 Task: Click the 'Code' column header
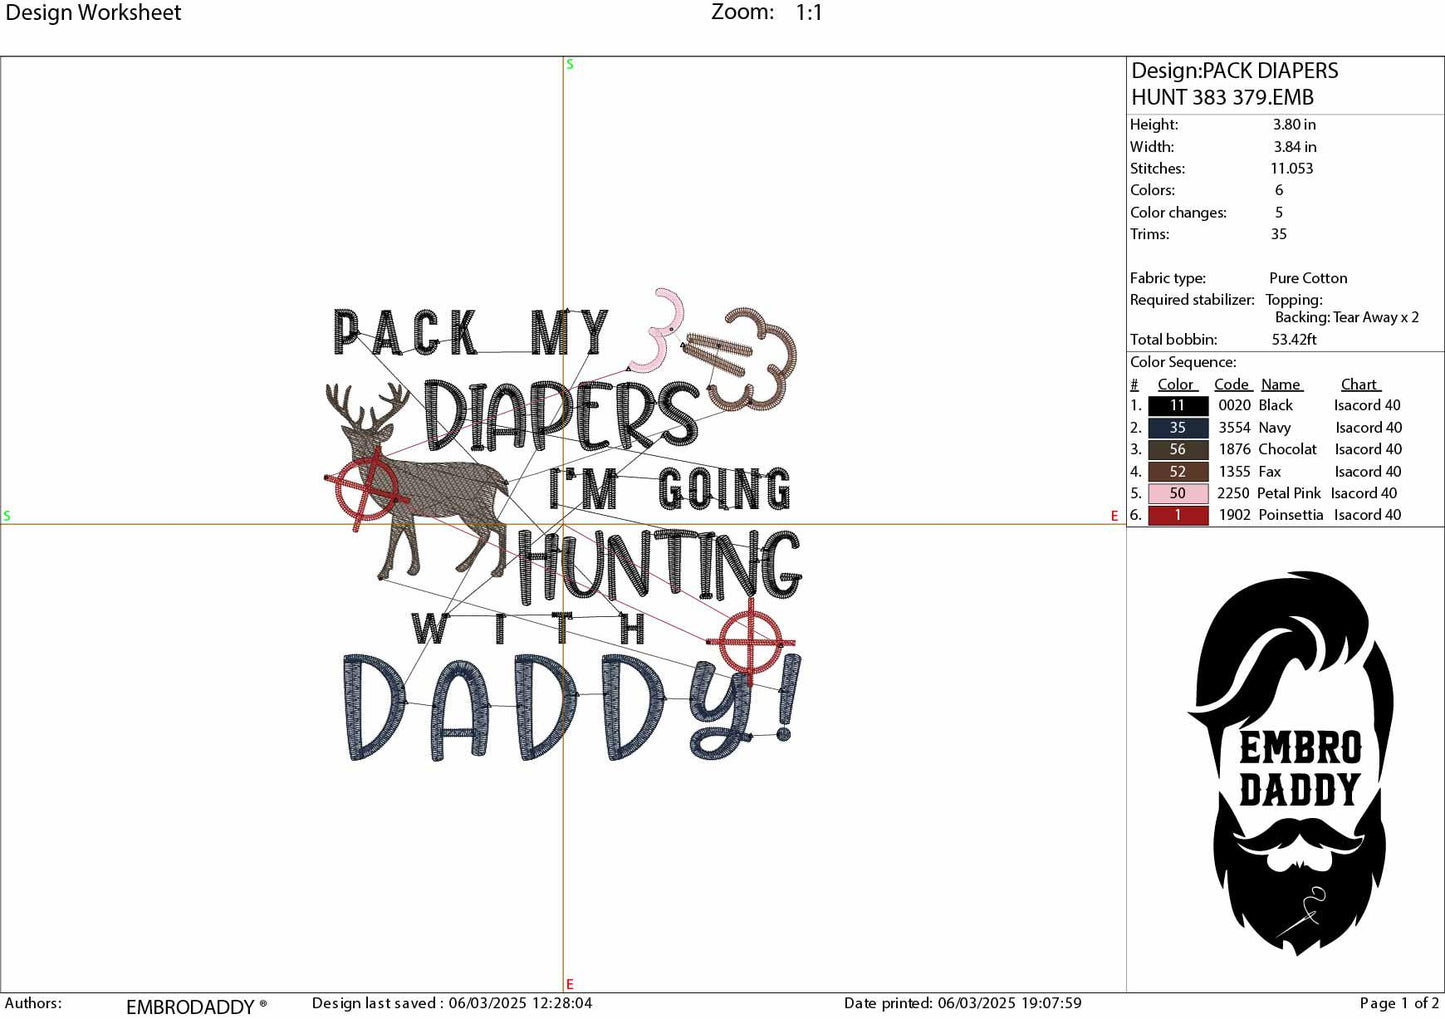point(1232,385)
